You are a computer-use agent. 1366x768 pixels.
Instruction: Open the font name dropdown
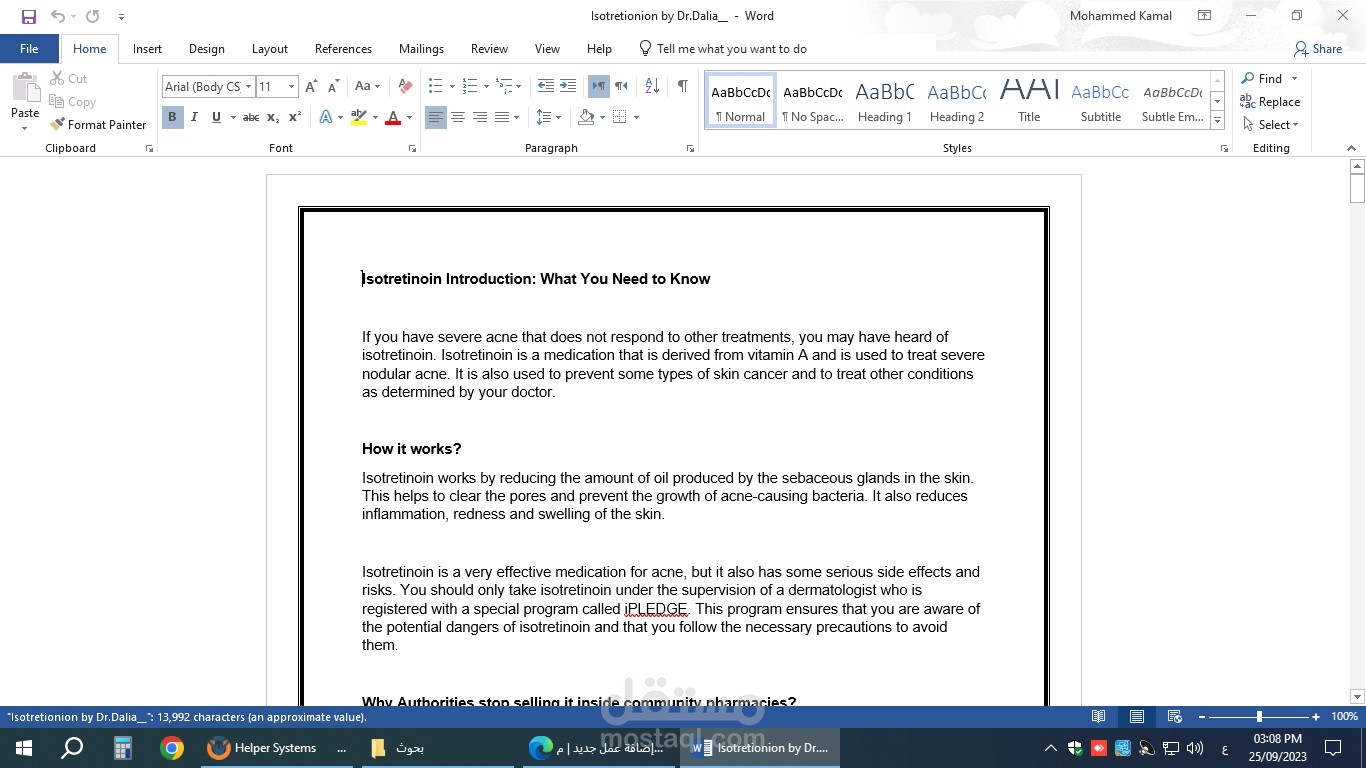coord(248,87)
